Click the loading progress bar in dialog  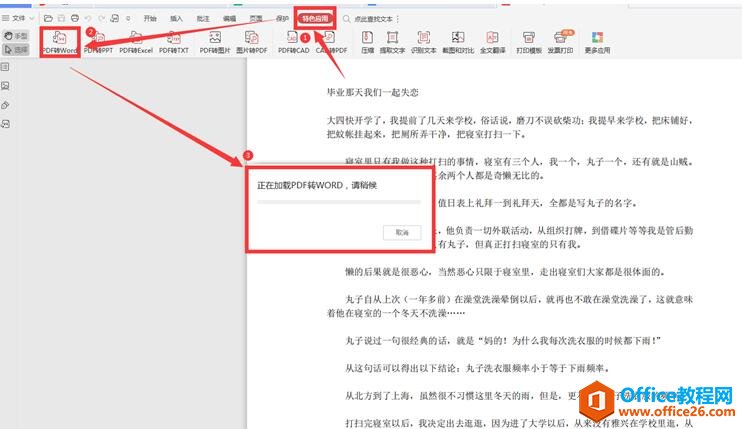pos(339,202)
